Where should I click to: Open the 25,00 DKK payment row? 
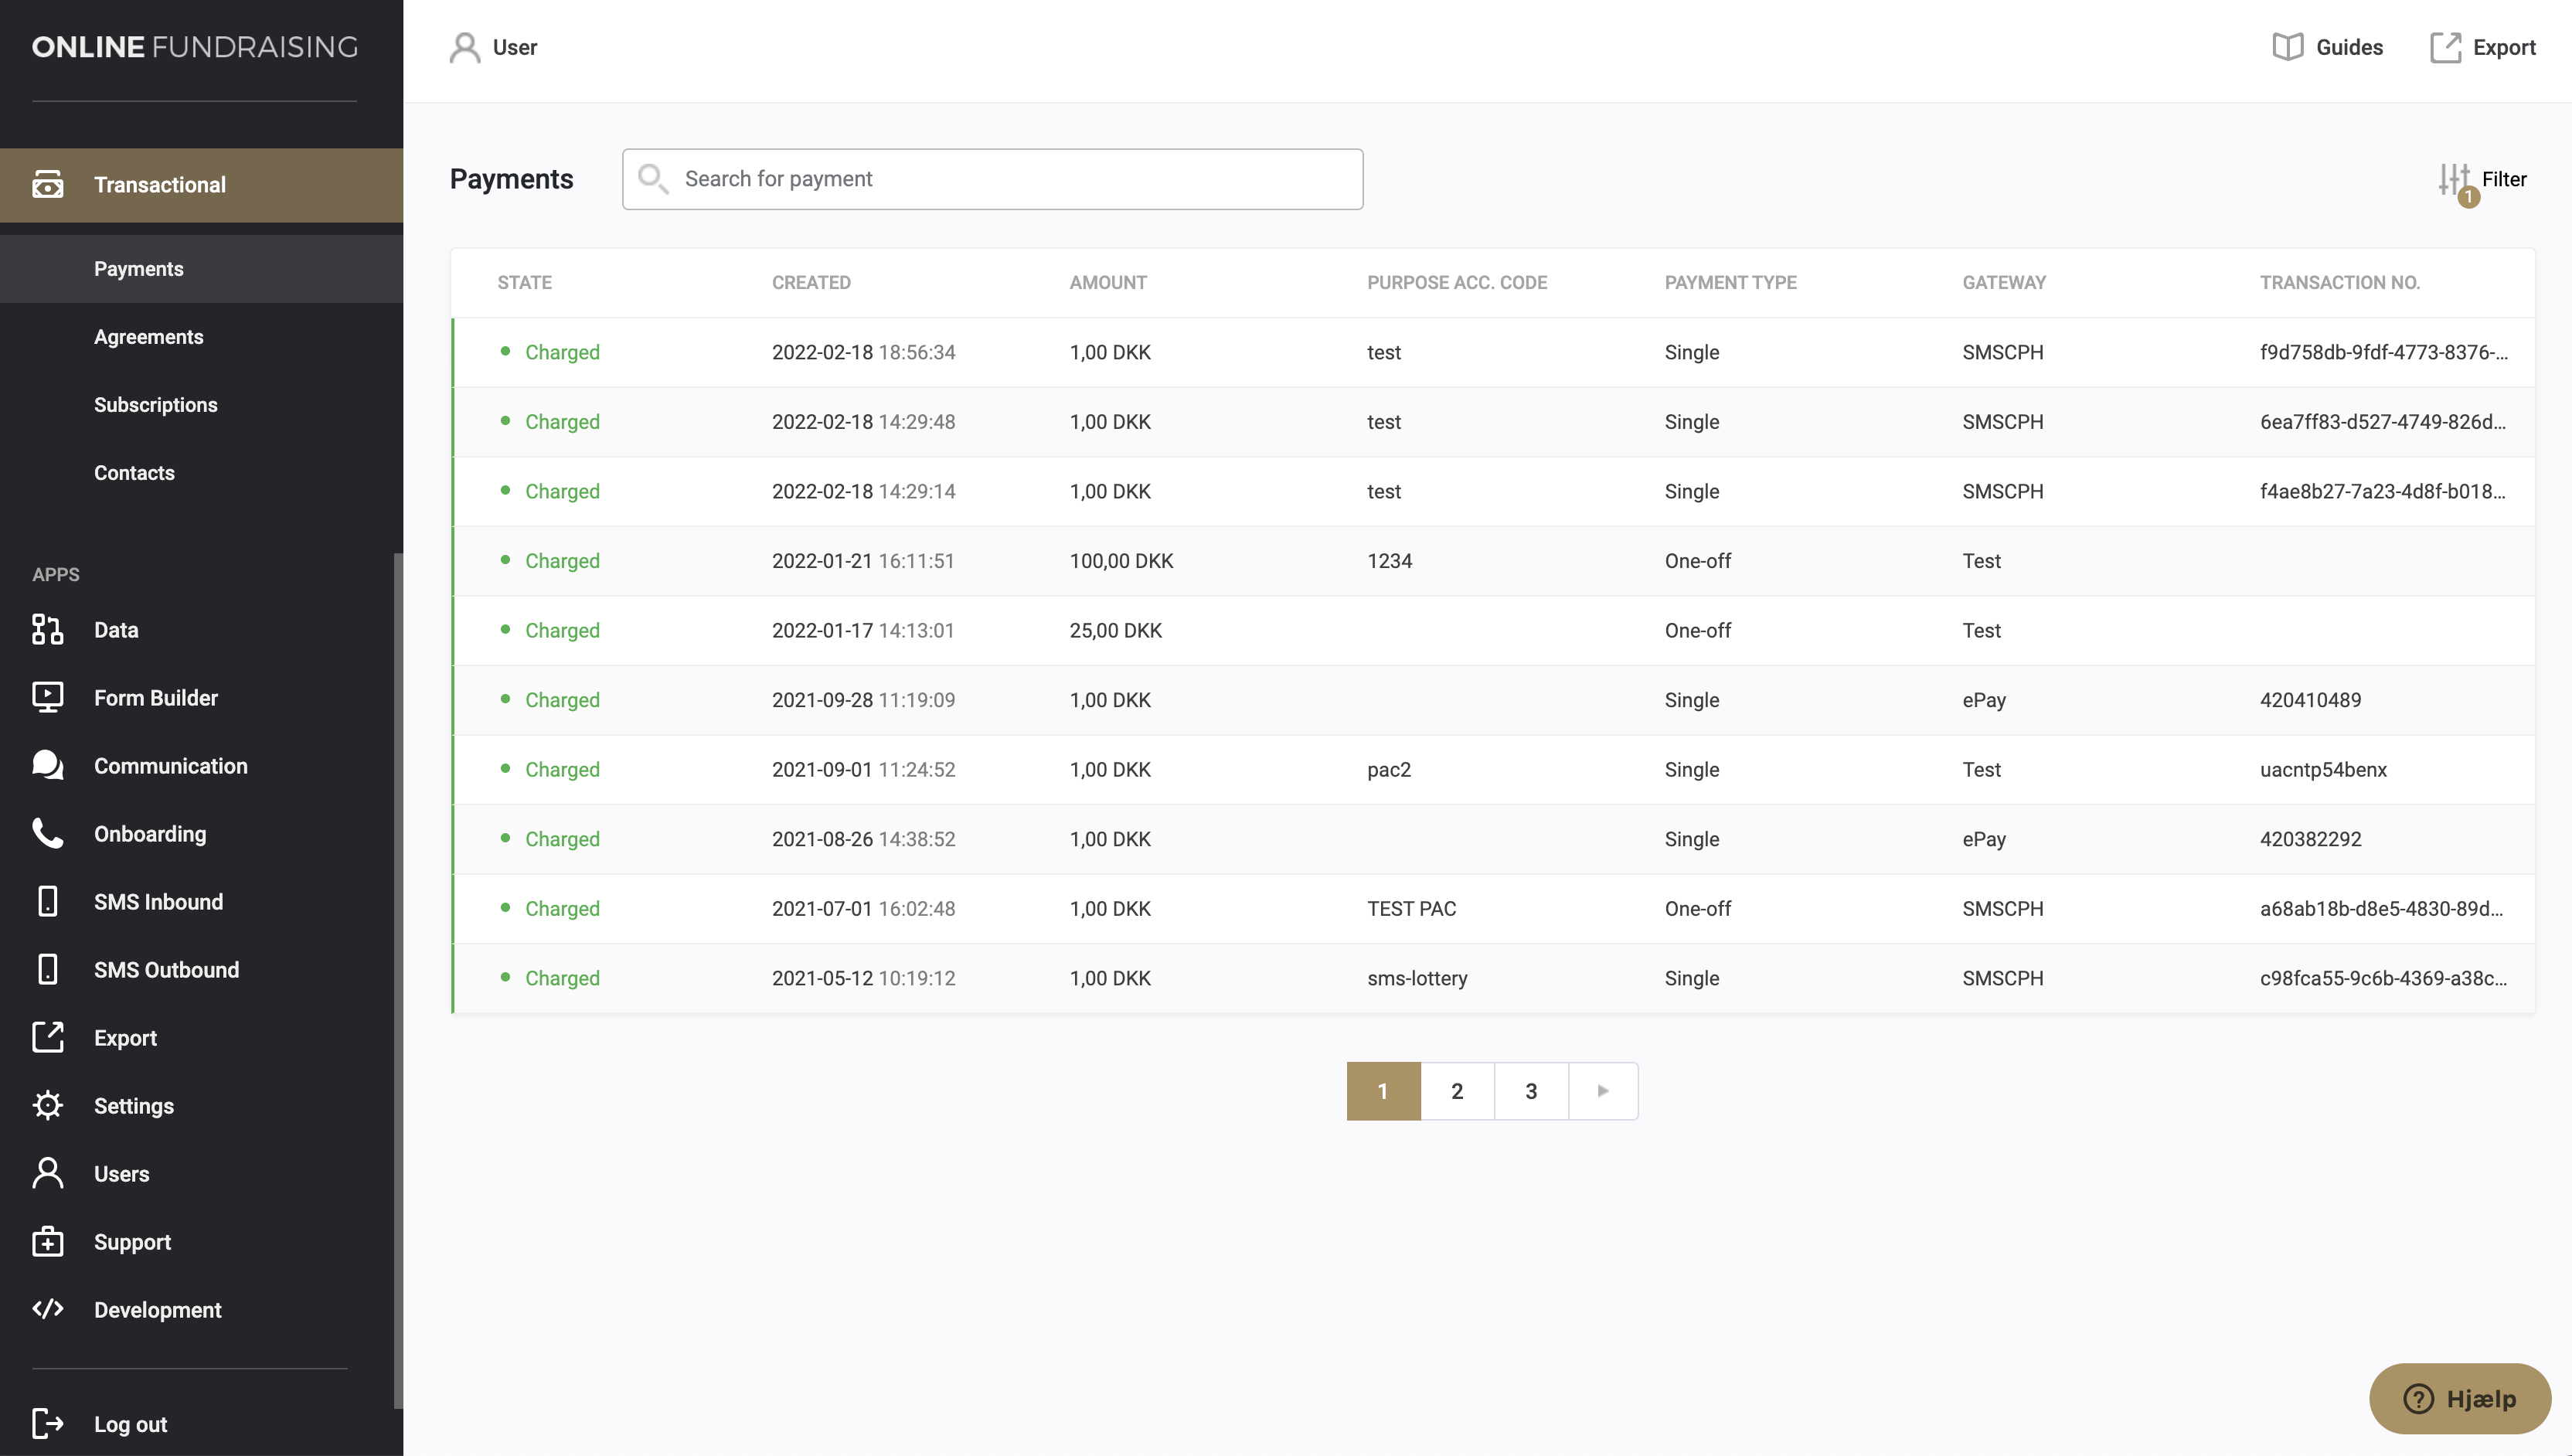click(x=1493, y=631)
